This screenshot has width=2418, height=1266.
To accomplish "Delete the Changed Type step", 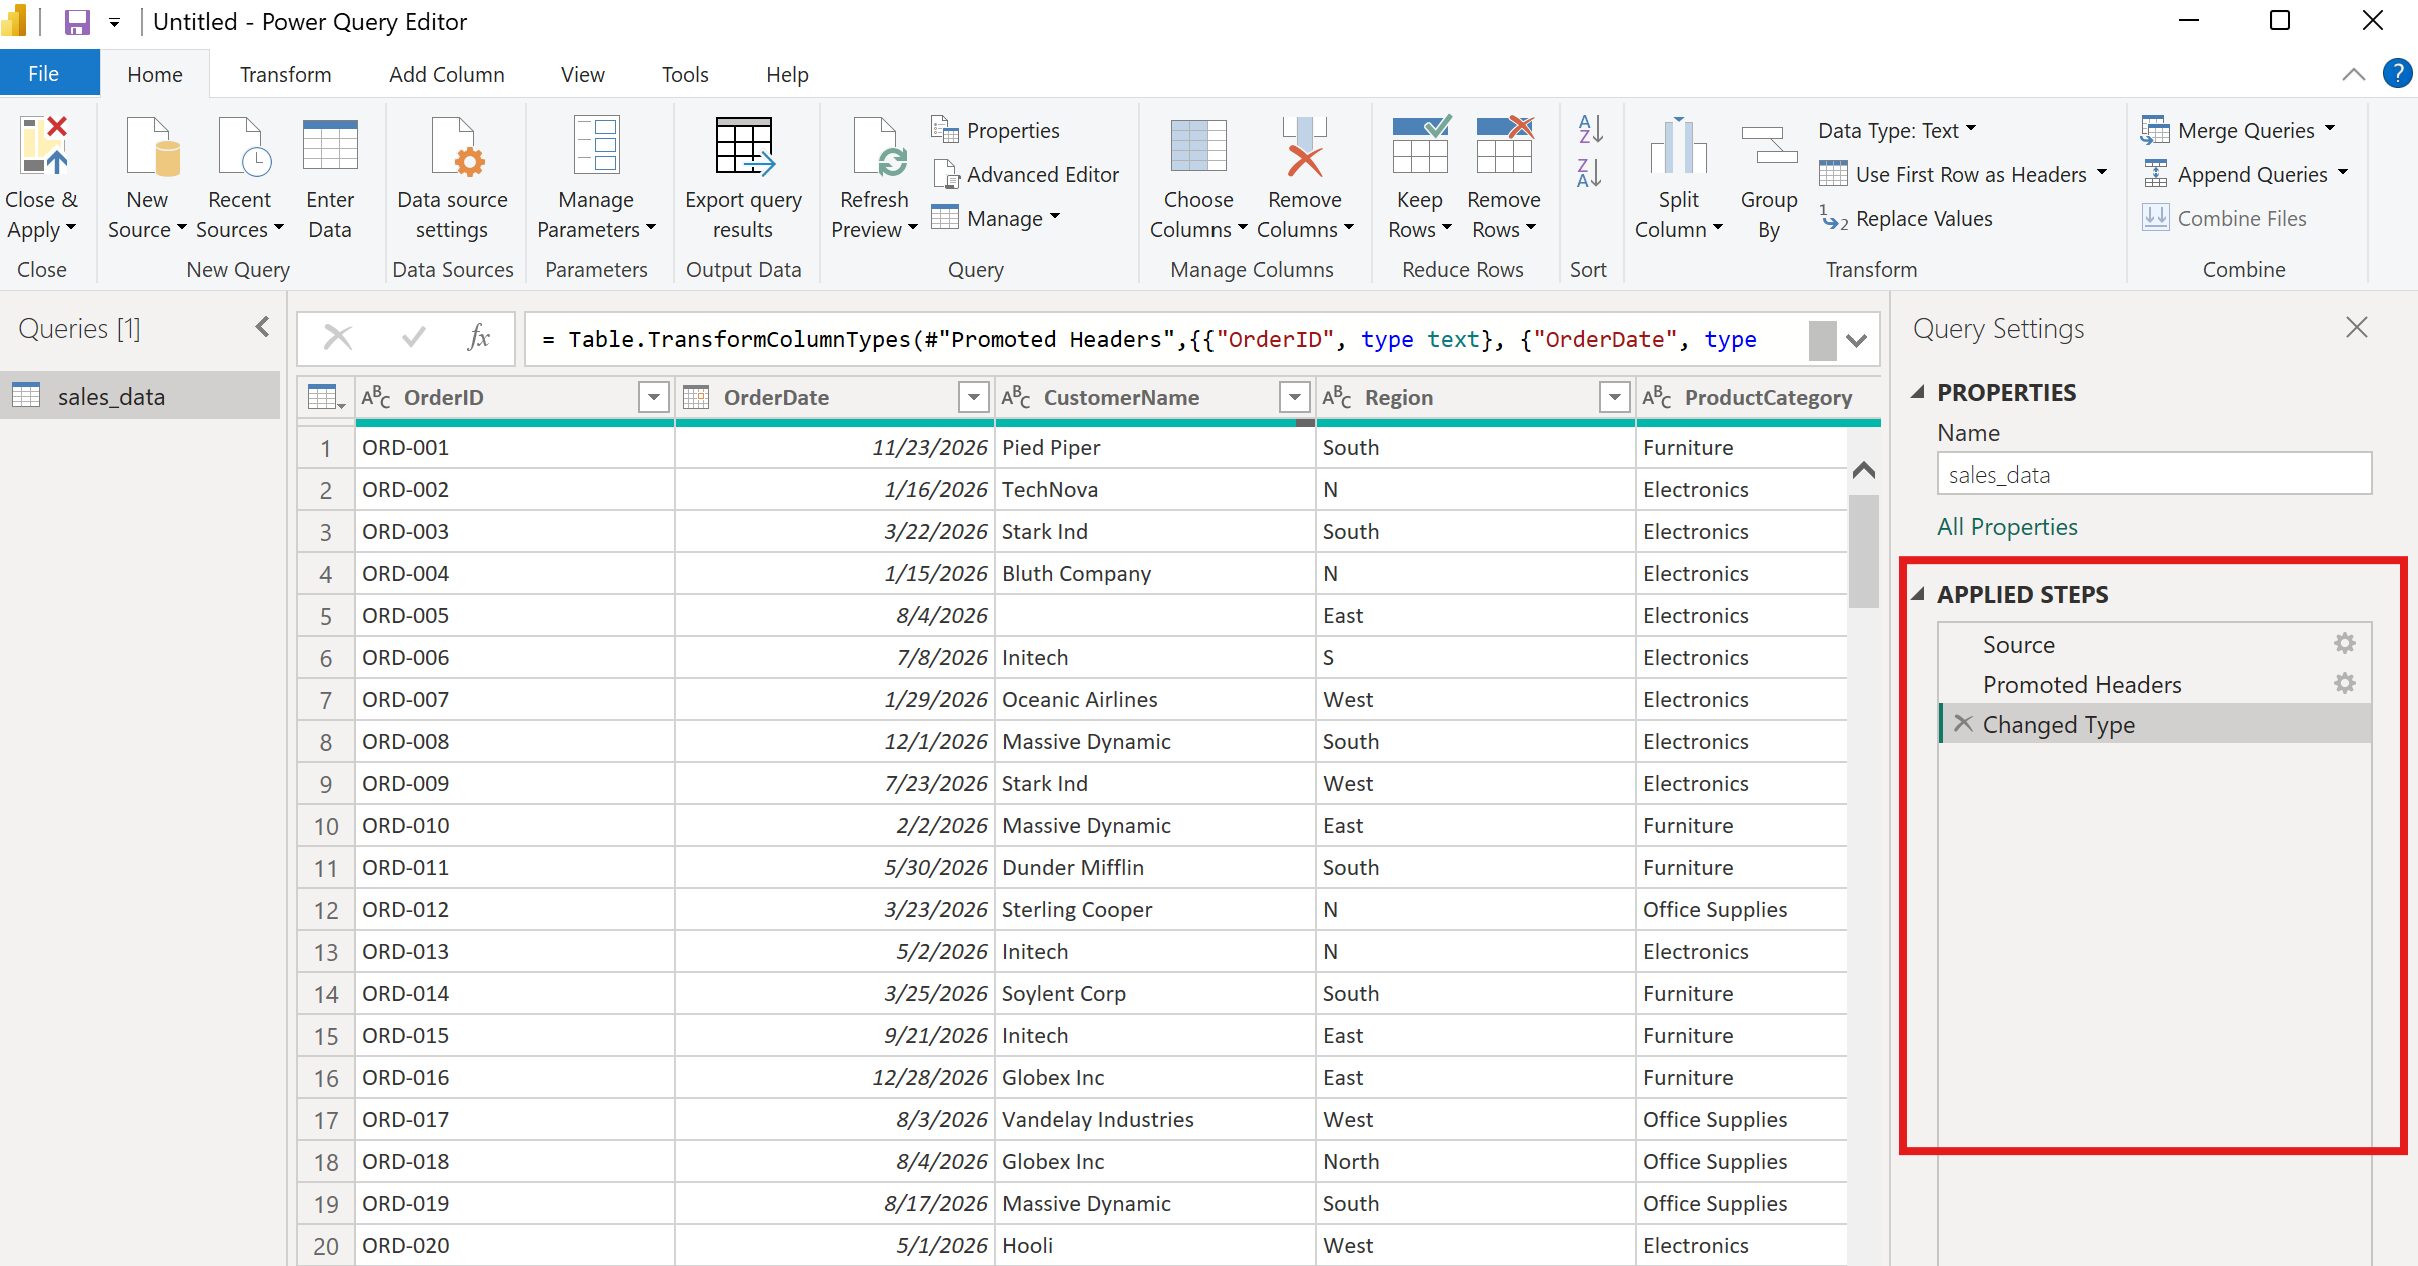I will coord(1963,723).
